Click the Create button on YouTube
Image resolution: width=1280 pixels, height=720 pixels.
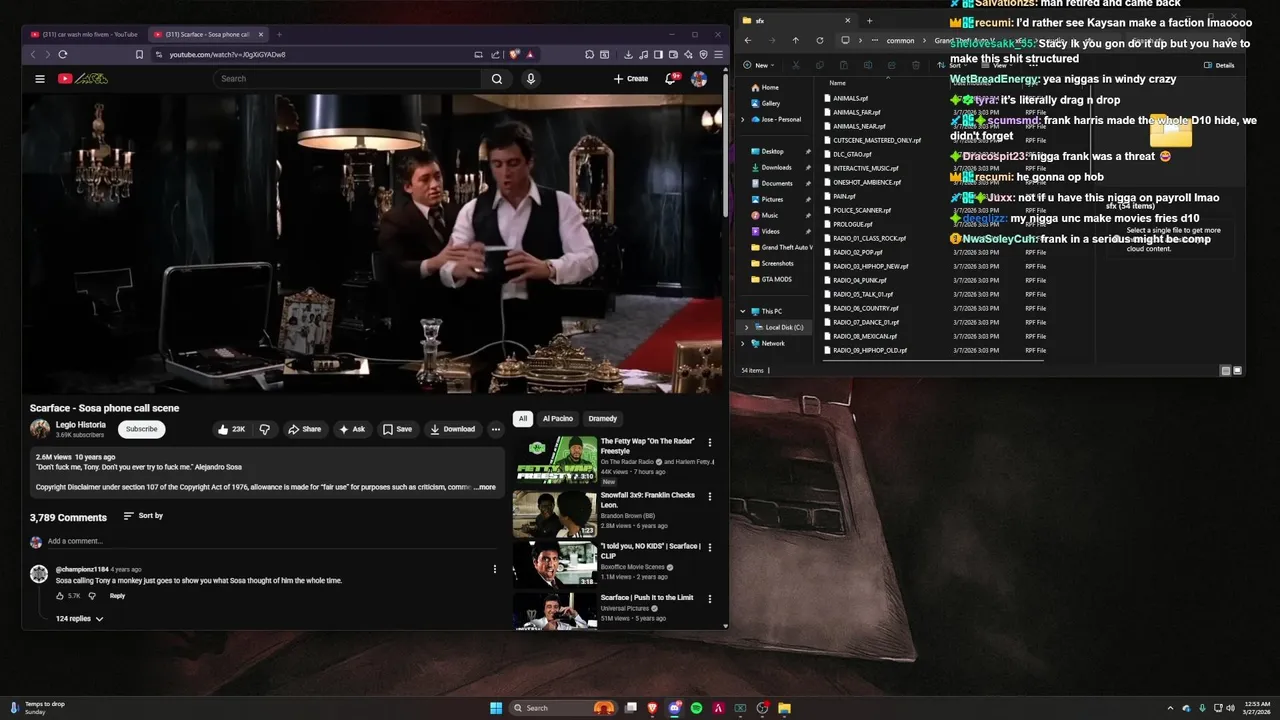(x=631, y=79)
